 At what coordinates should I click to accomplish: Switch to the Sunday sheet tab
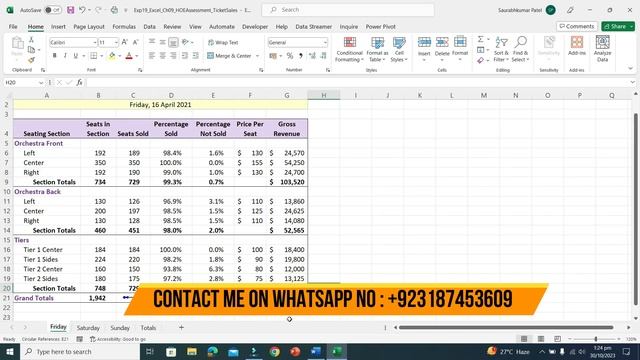pos(120,328)
